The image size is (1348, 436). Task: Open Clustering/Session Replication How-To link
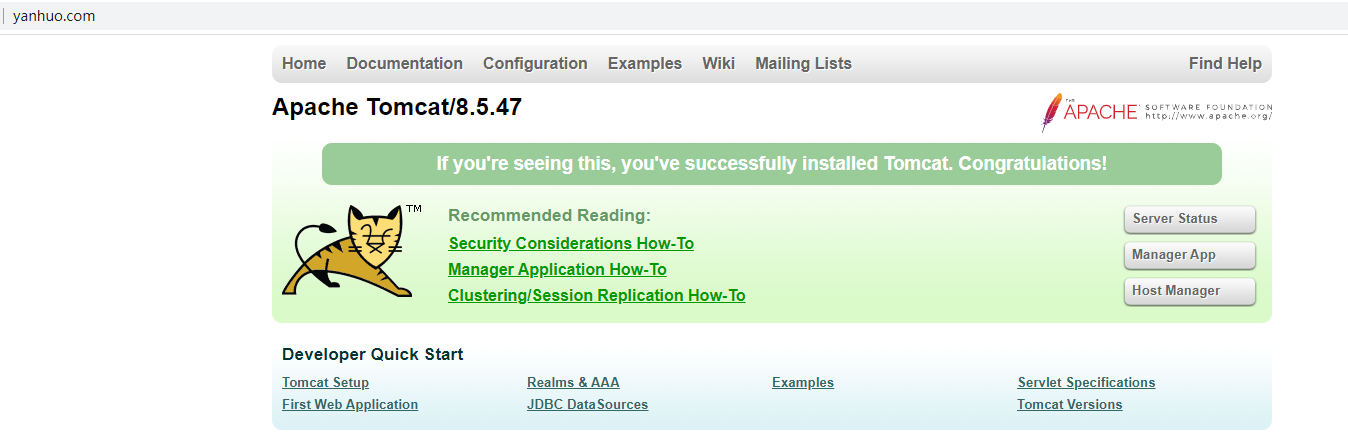(597, 295)
